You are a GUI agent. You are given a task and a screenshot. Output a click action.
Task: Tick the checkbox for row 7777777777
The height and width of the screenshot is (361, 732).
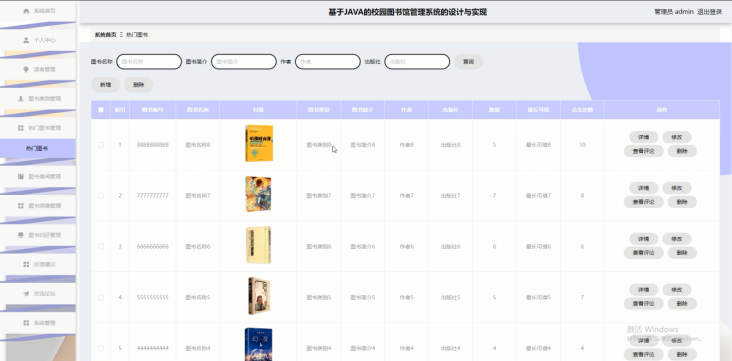pyautogui.click(x=101, y=196)
